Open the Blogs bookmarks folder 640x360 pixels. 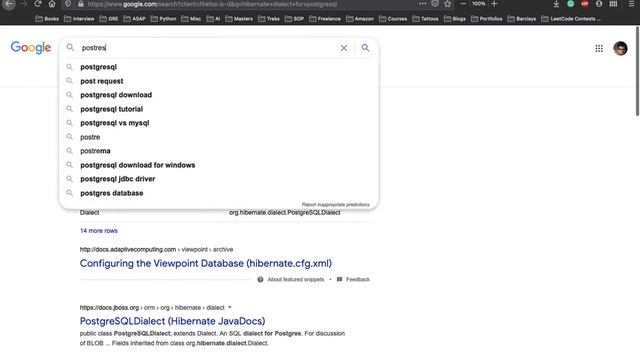[x=455, y=19]
